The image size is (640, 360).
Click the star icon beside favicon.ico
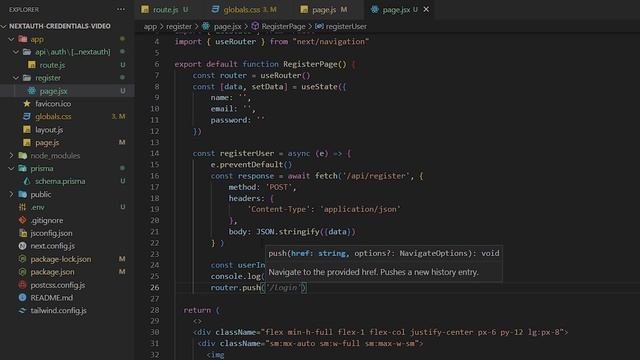[27, 104]
